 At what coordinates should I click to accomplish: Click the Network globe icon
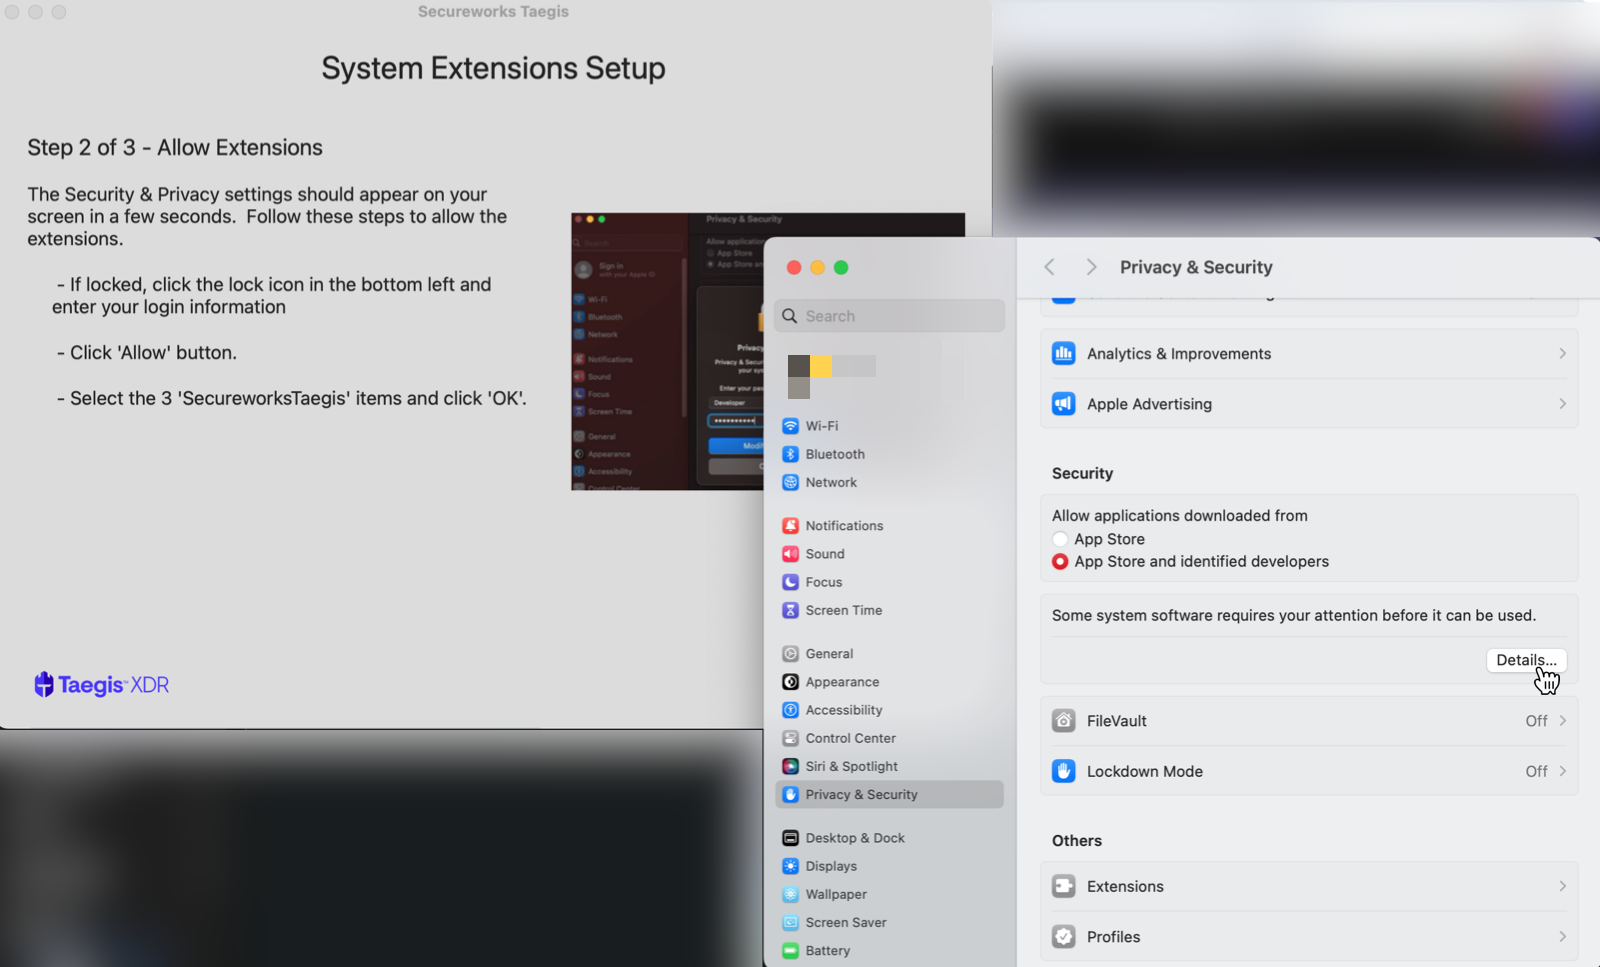[x=790, y=482]
